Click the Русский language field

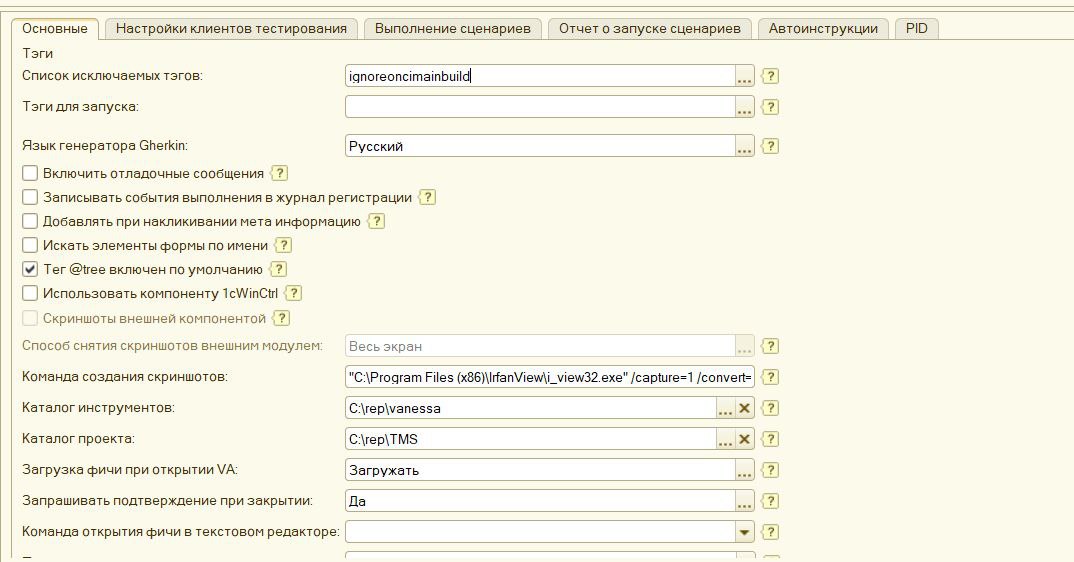pos(540,146)
